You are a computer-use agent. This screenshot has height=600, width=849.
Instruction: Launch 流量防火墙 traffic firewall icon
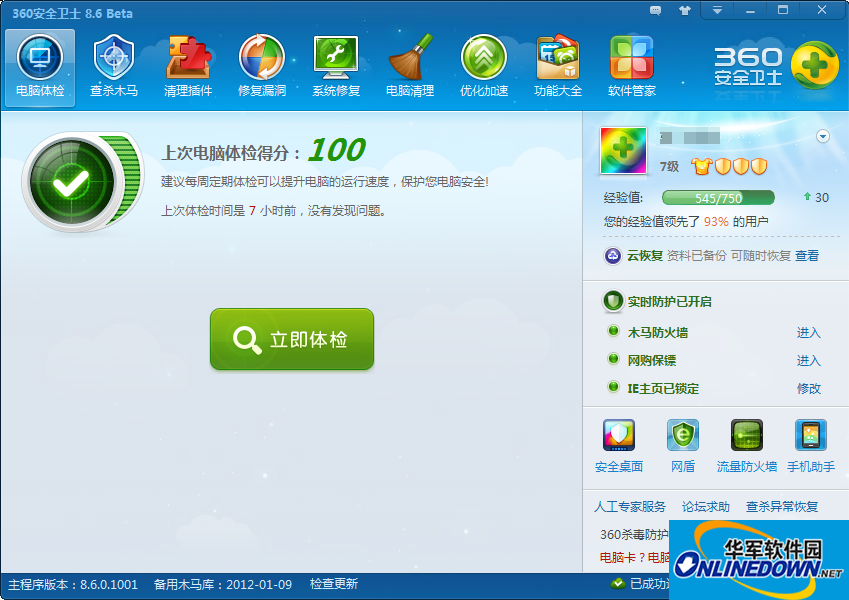tap(746, 436)
